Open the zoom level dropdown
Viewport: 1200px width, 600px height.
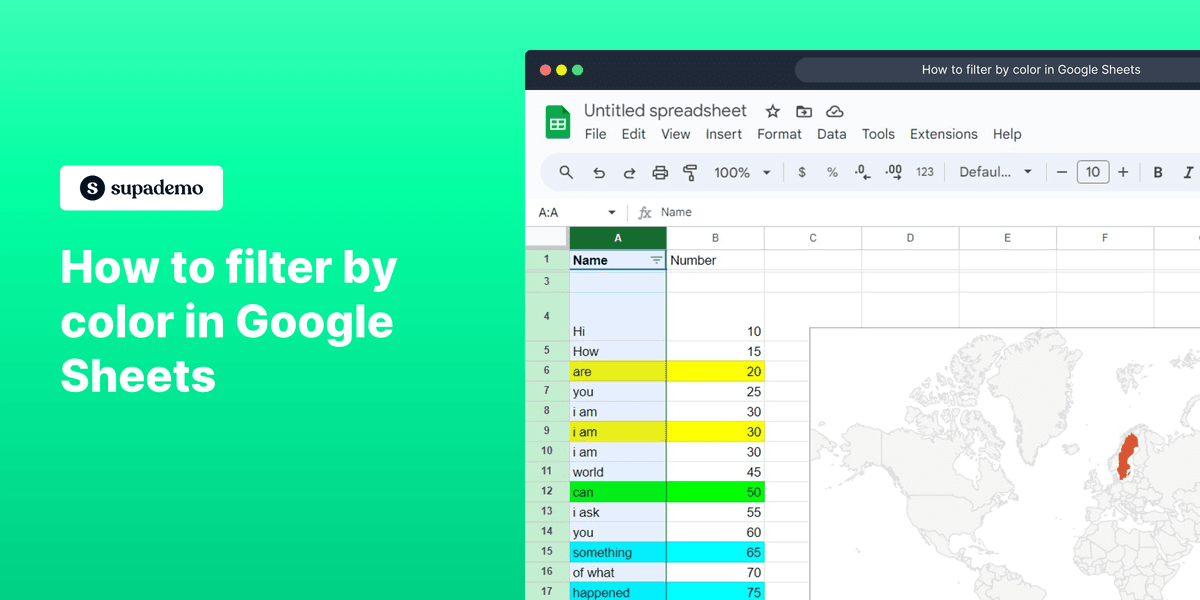[x=740, y=171]
